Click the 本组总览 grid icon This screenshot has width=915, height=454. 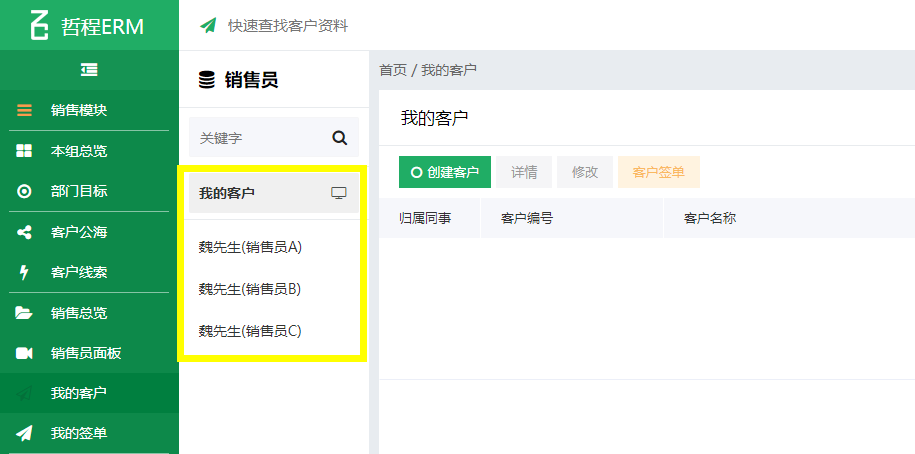(x=24, y=151)
